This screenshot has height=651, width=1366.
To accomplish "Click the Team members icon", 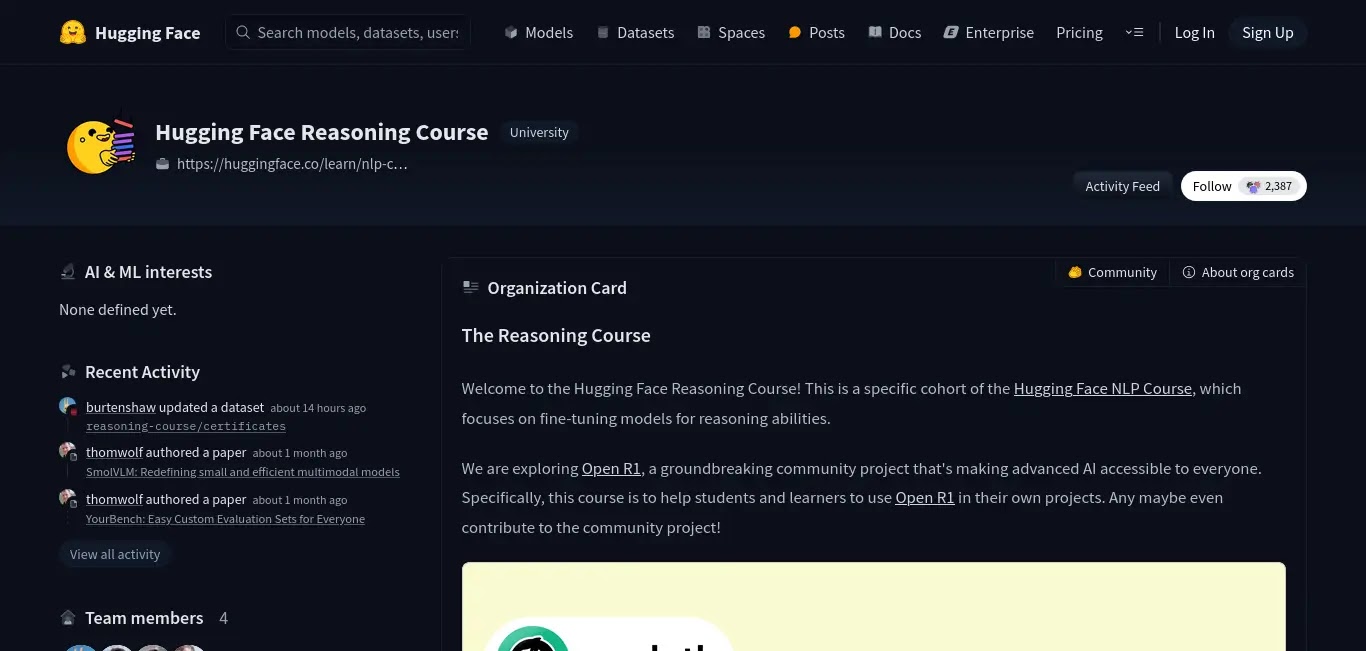I will coord(68,618).
